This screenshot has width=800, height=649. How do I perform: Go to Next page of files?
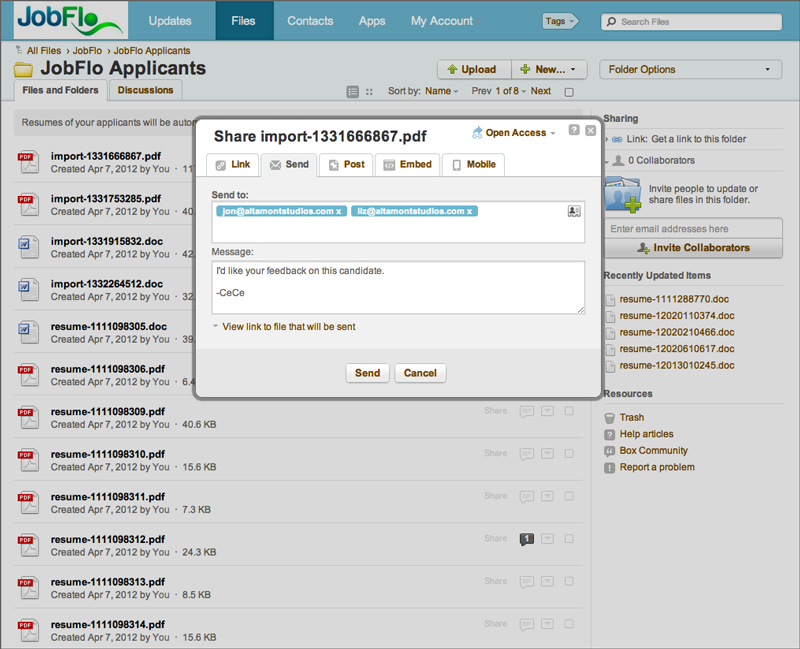[540, 91]
